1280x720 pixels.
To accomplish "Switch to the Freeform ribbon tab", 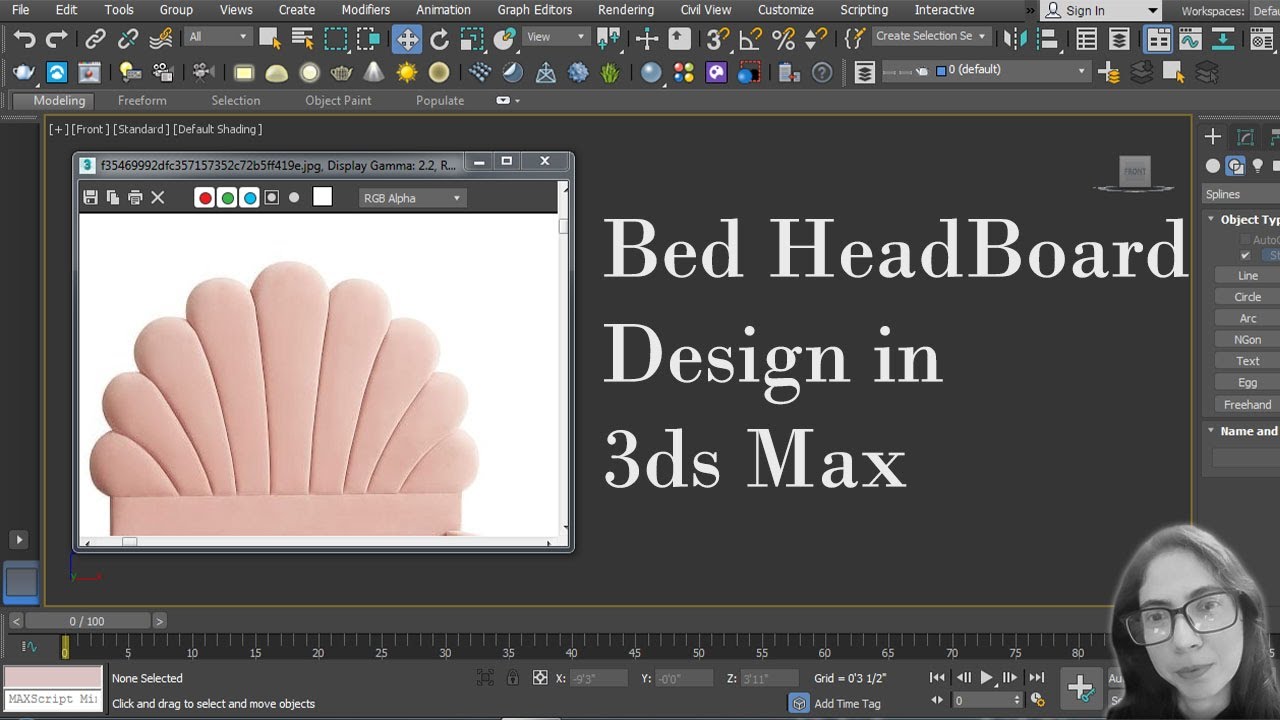I will click(142, 100).
